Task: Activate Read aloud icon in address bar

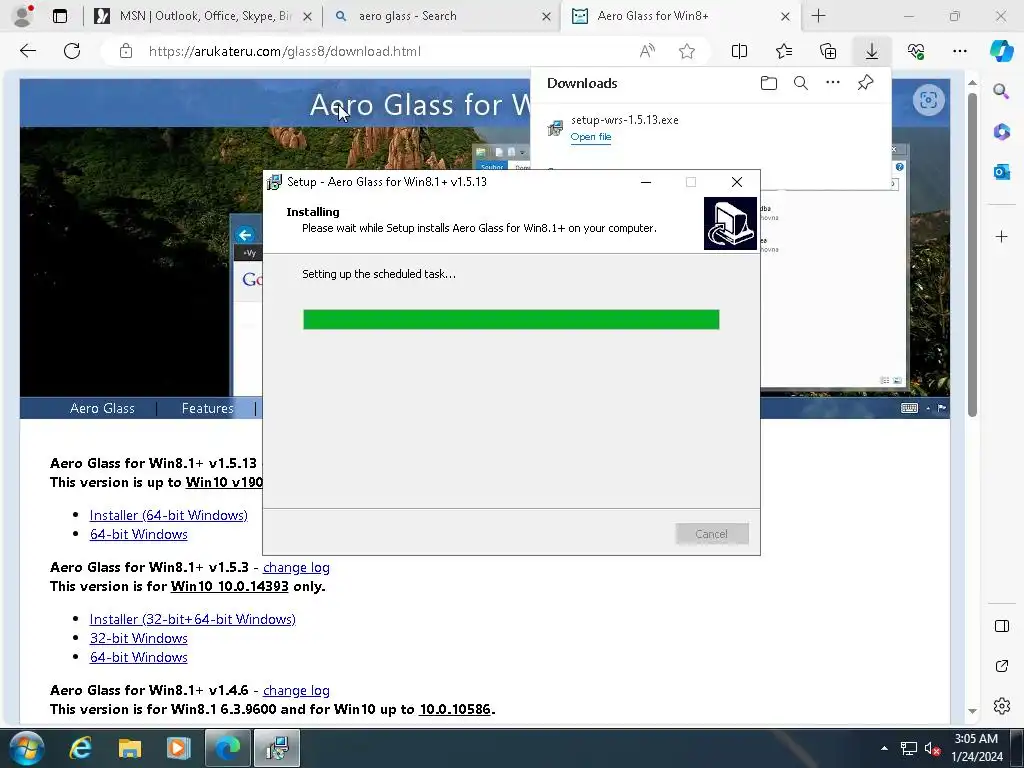Action: [x=647, y=51]
